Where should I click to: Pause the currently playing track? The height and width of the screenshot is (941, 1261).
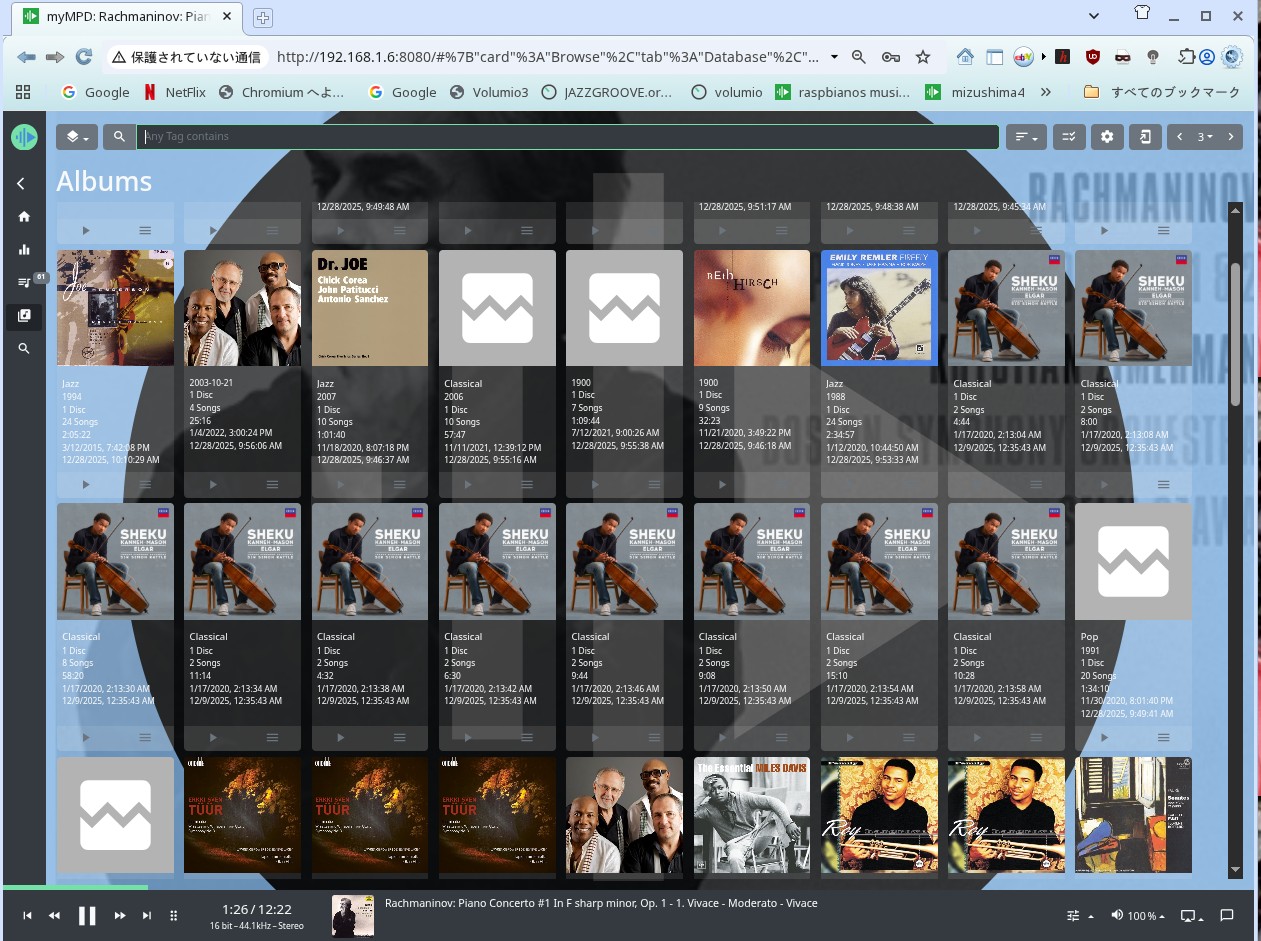click(87, 915)
